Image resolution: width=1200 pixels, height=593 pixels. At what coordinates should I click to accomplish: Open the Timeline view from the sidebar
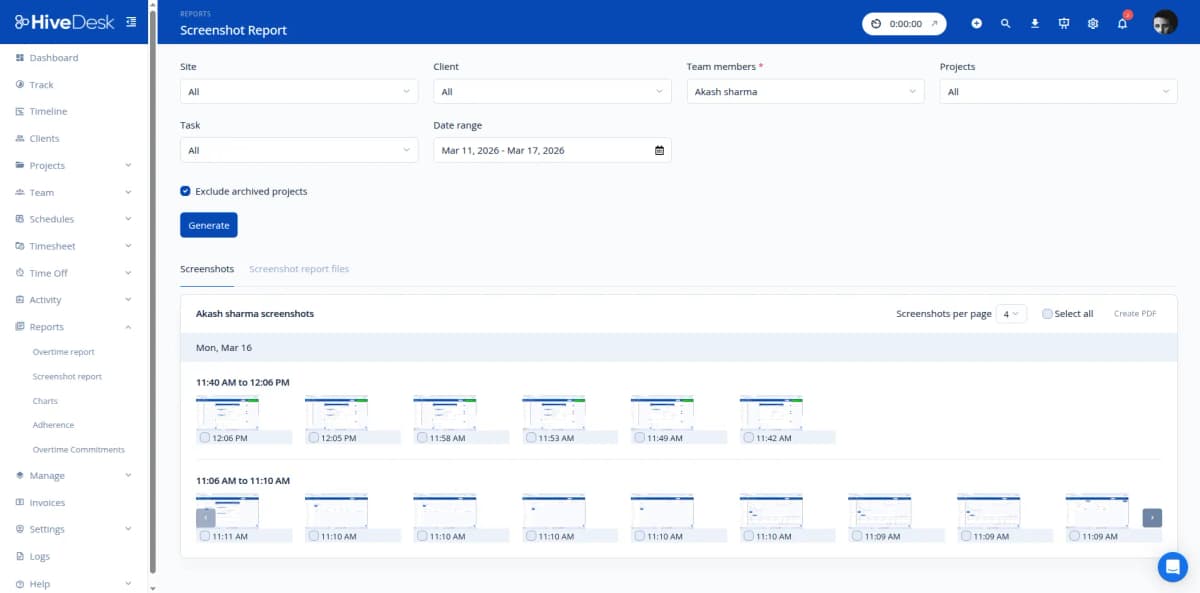pyautogui.click(x=46, y=111)
